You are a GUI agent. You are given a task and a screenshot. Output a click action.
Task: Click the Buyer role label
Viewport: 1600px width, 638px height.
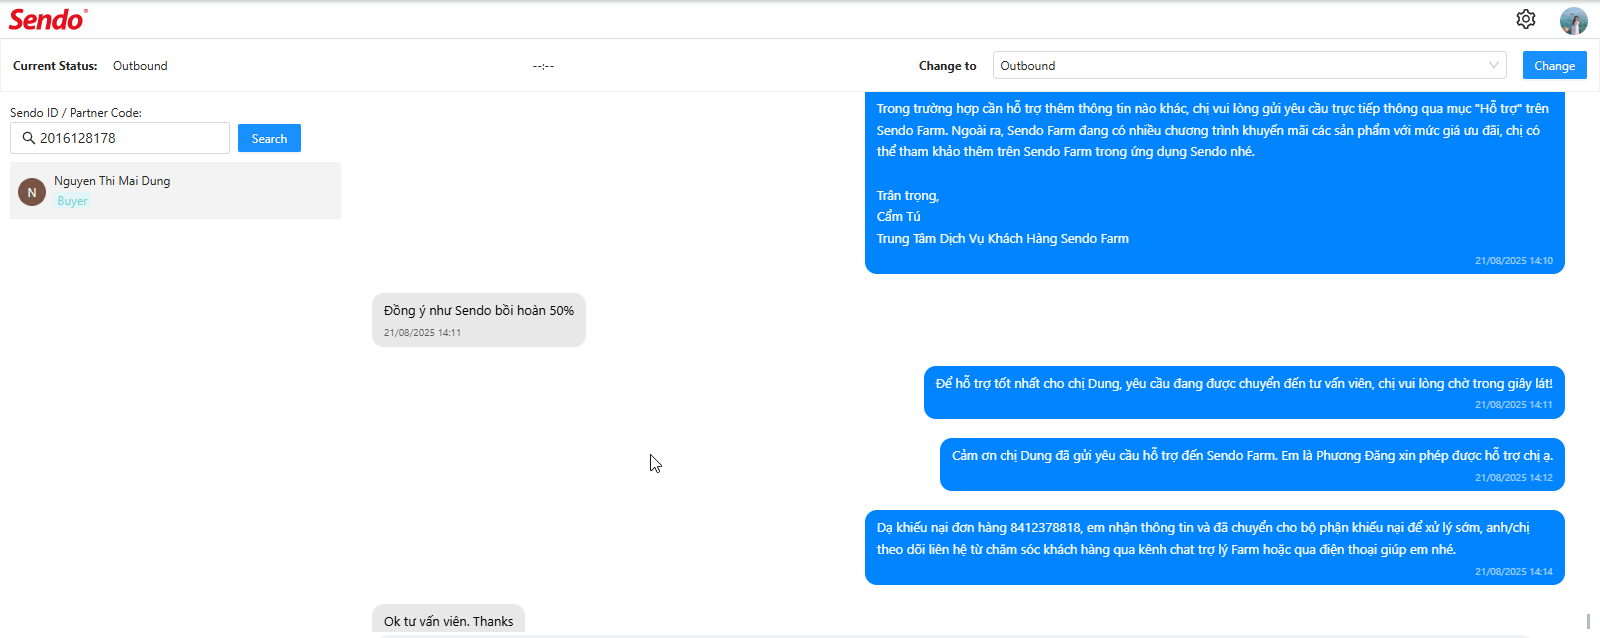pos(72,201)
